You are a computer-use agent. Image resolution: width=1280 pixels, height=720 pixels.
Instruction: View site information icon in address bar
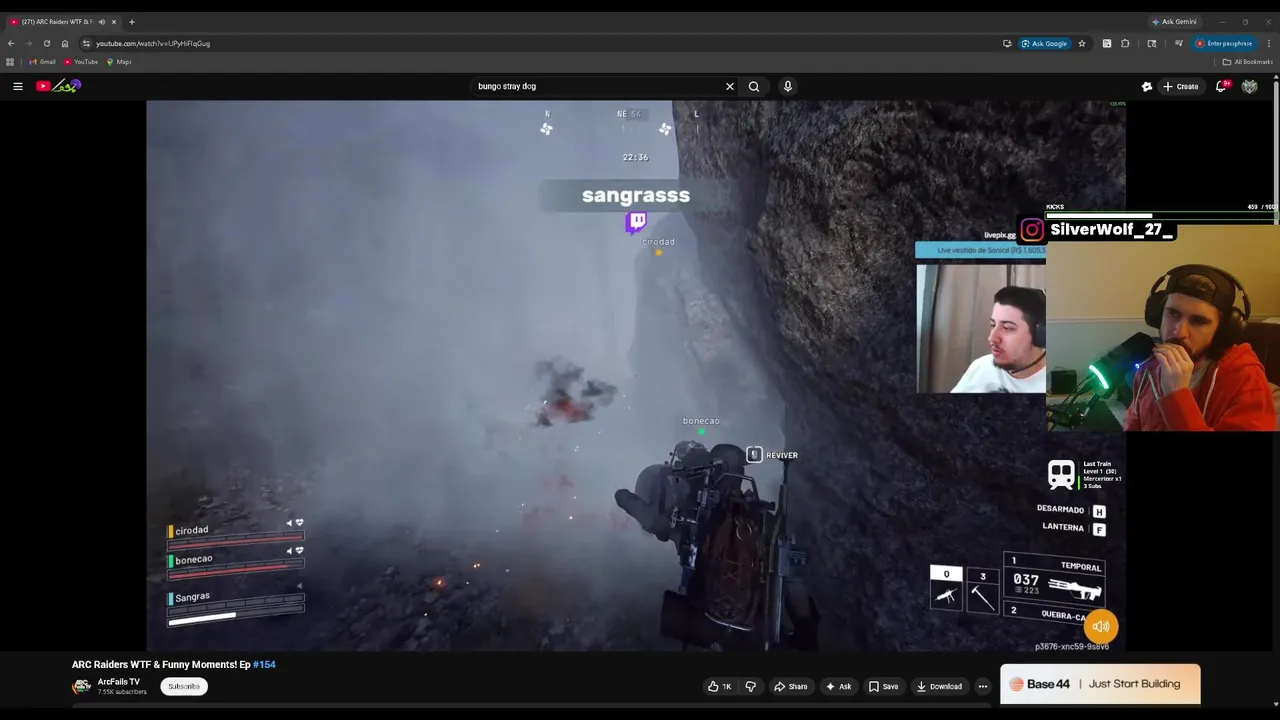(x=86, y=43)
